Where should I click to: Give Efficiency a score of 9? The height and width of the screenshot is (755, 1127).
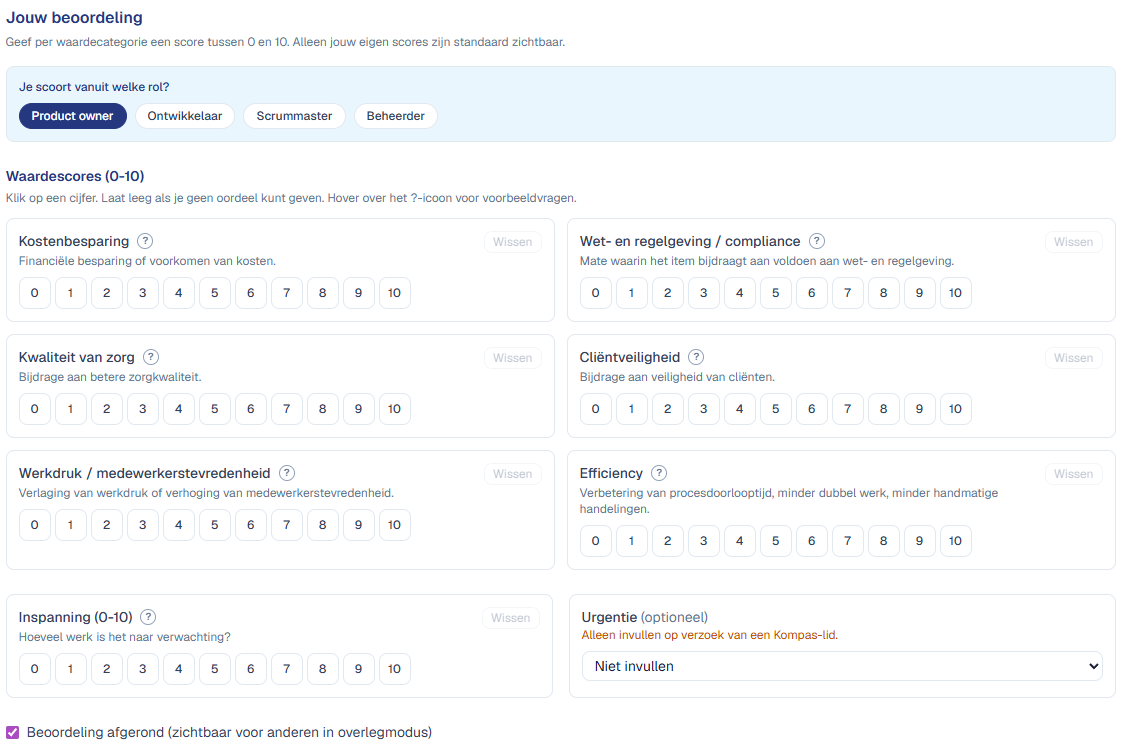[919, 541]
